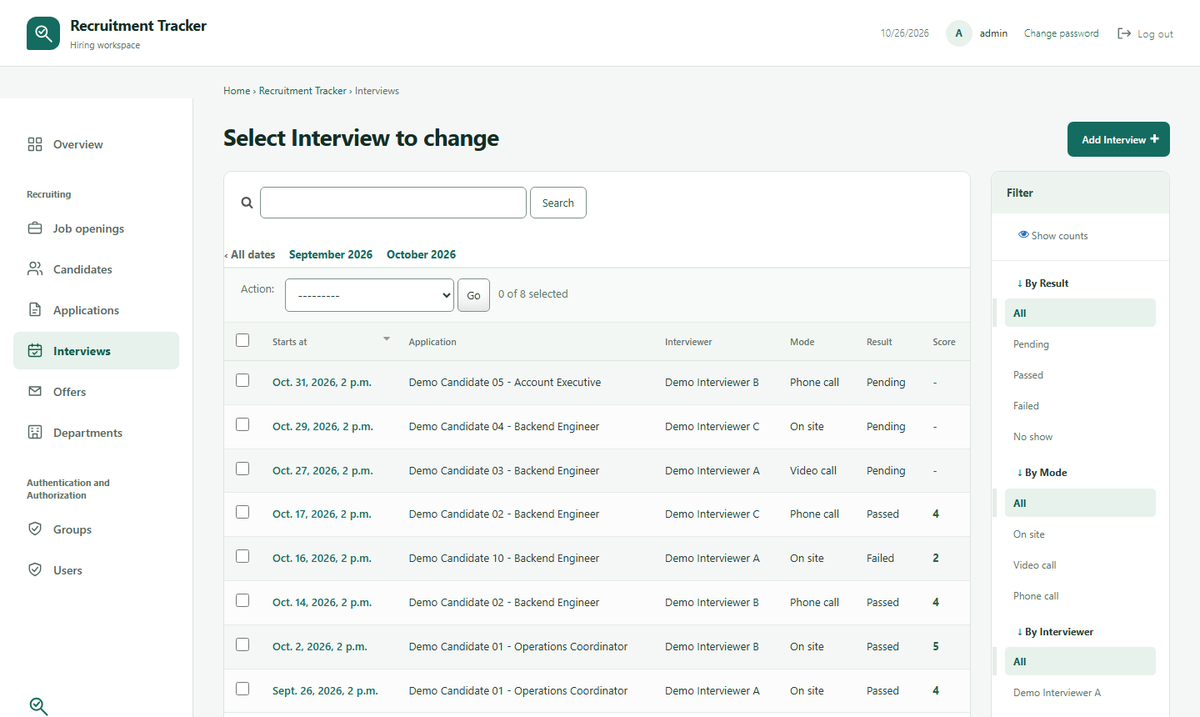Filter results by Passed
The image size is (1200, 717).
[1028, 375]
